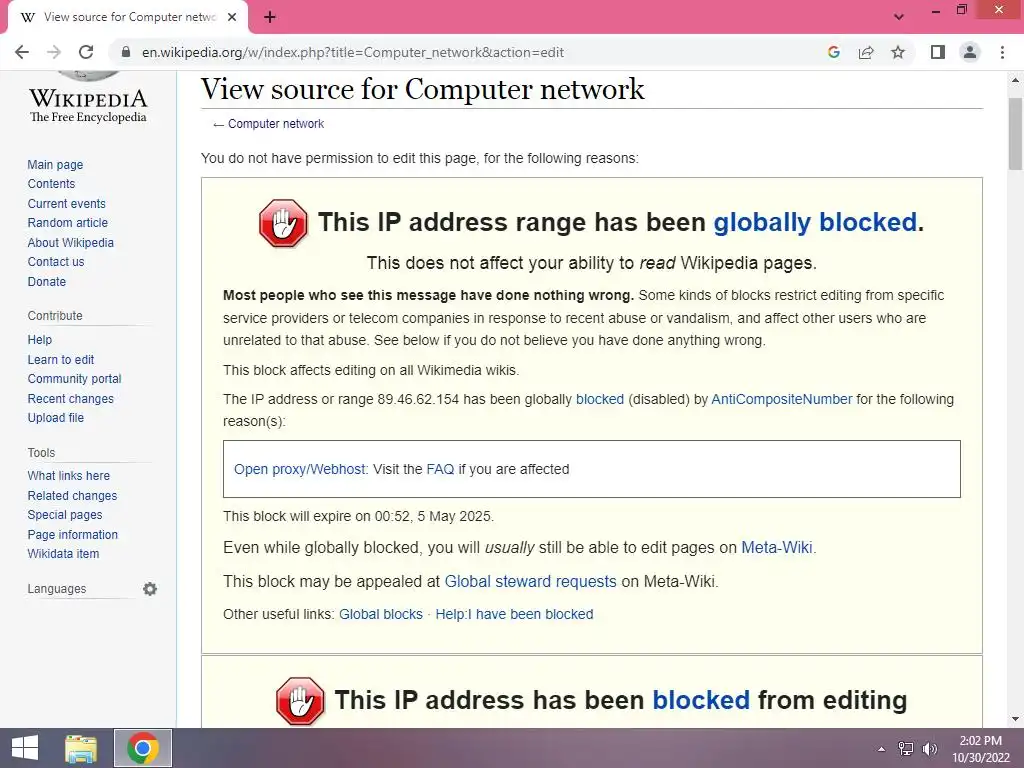Open Contact us link

[x=56, y=262]
